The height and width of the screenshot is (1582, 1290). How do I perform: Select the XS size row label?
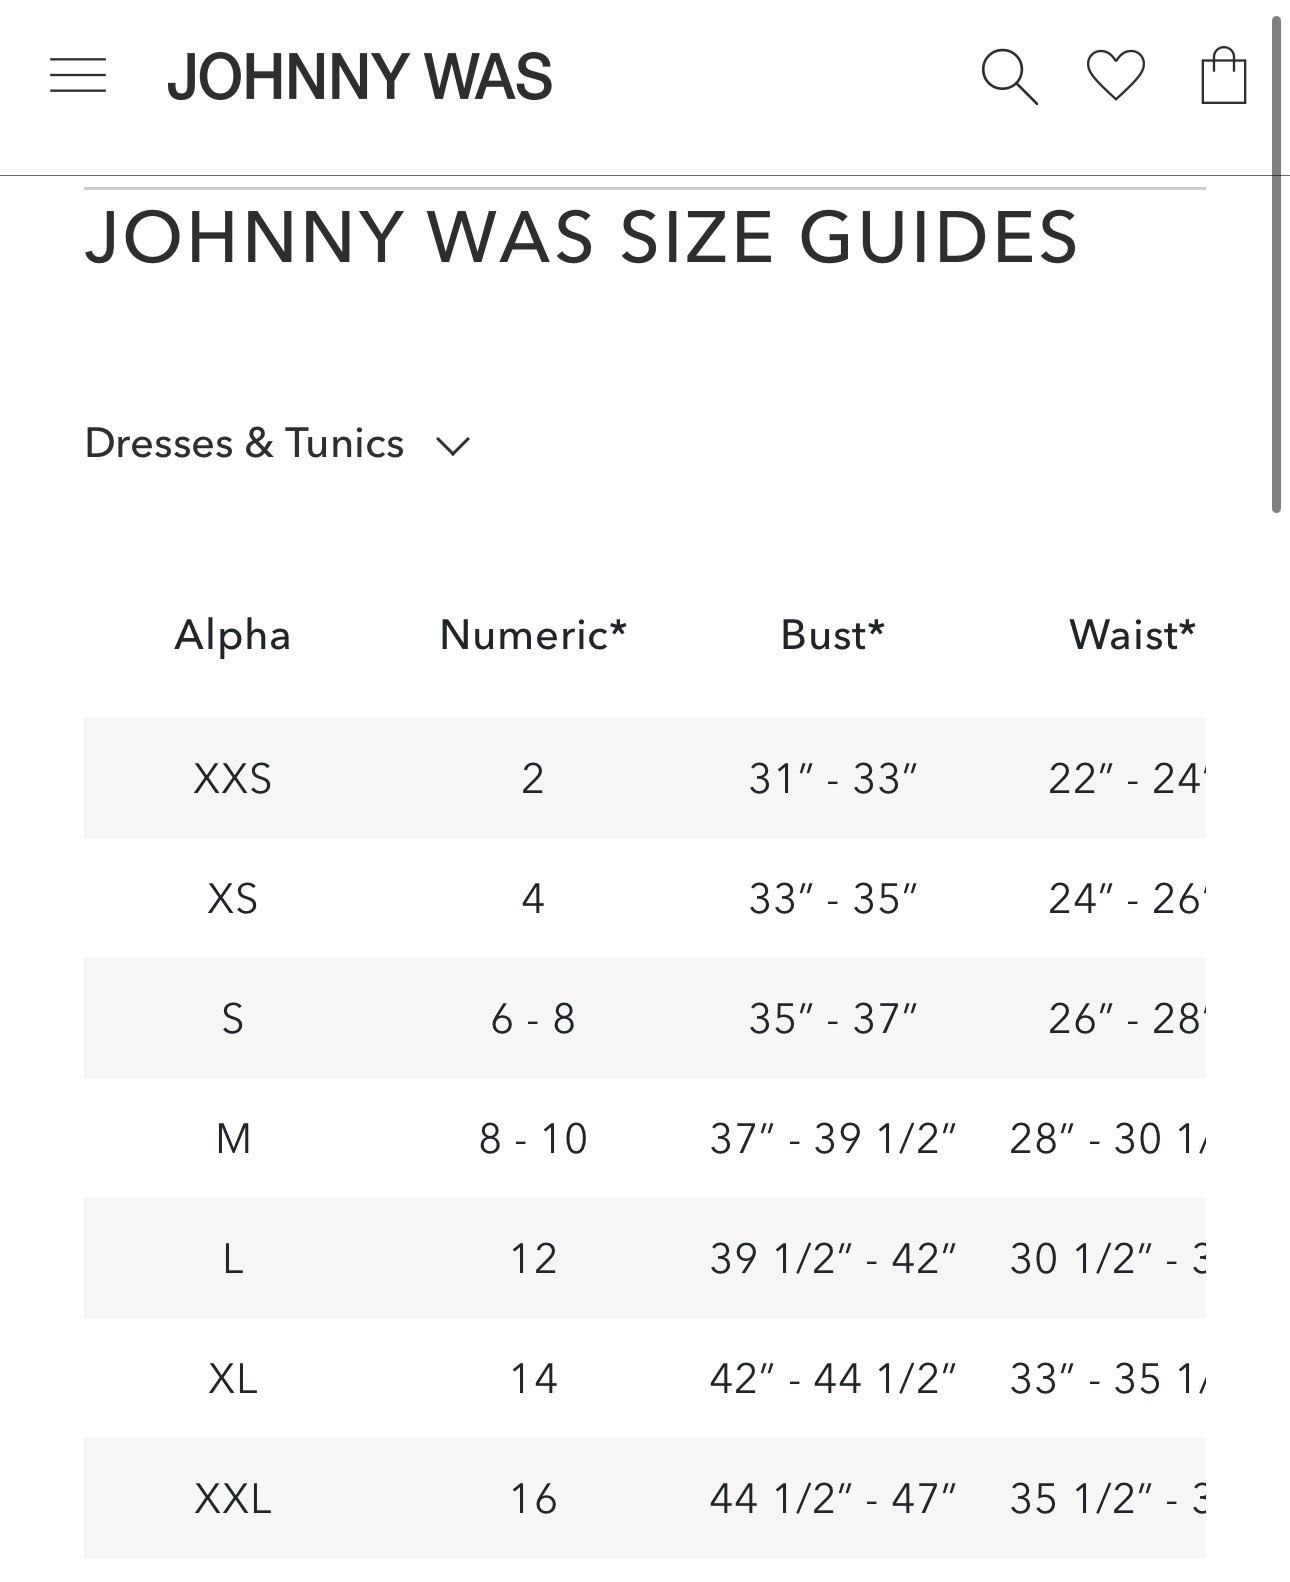point(233,899)
